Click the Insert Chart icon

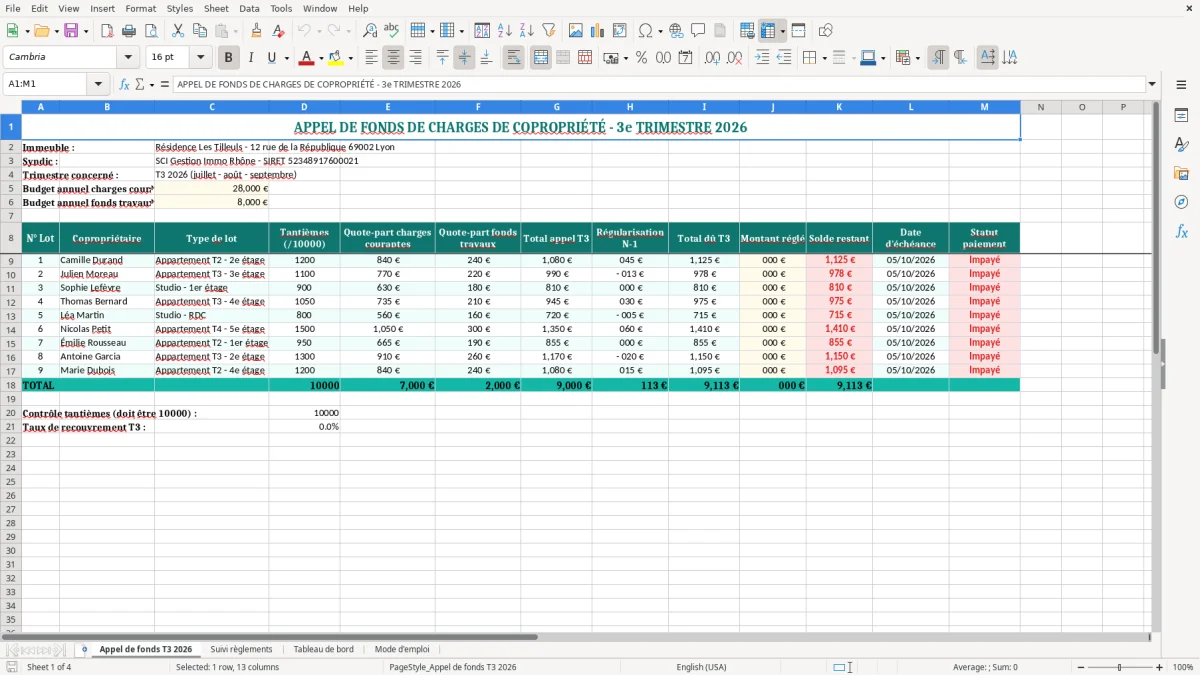click(x=598, y=31)
